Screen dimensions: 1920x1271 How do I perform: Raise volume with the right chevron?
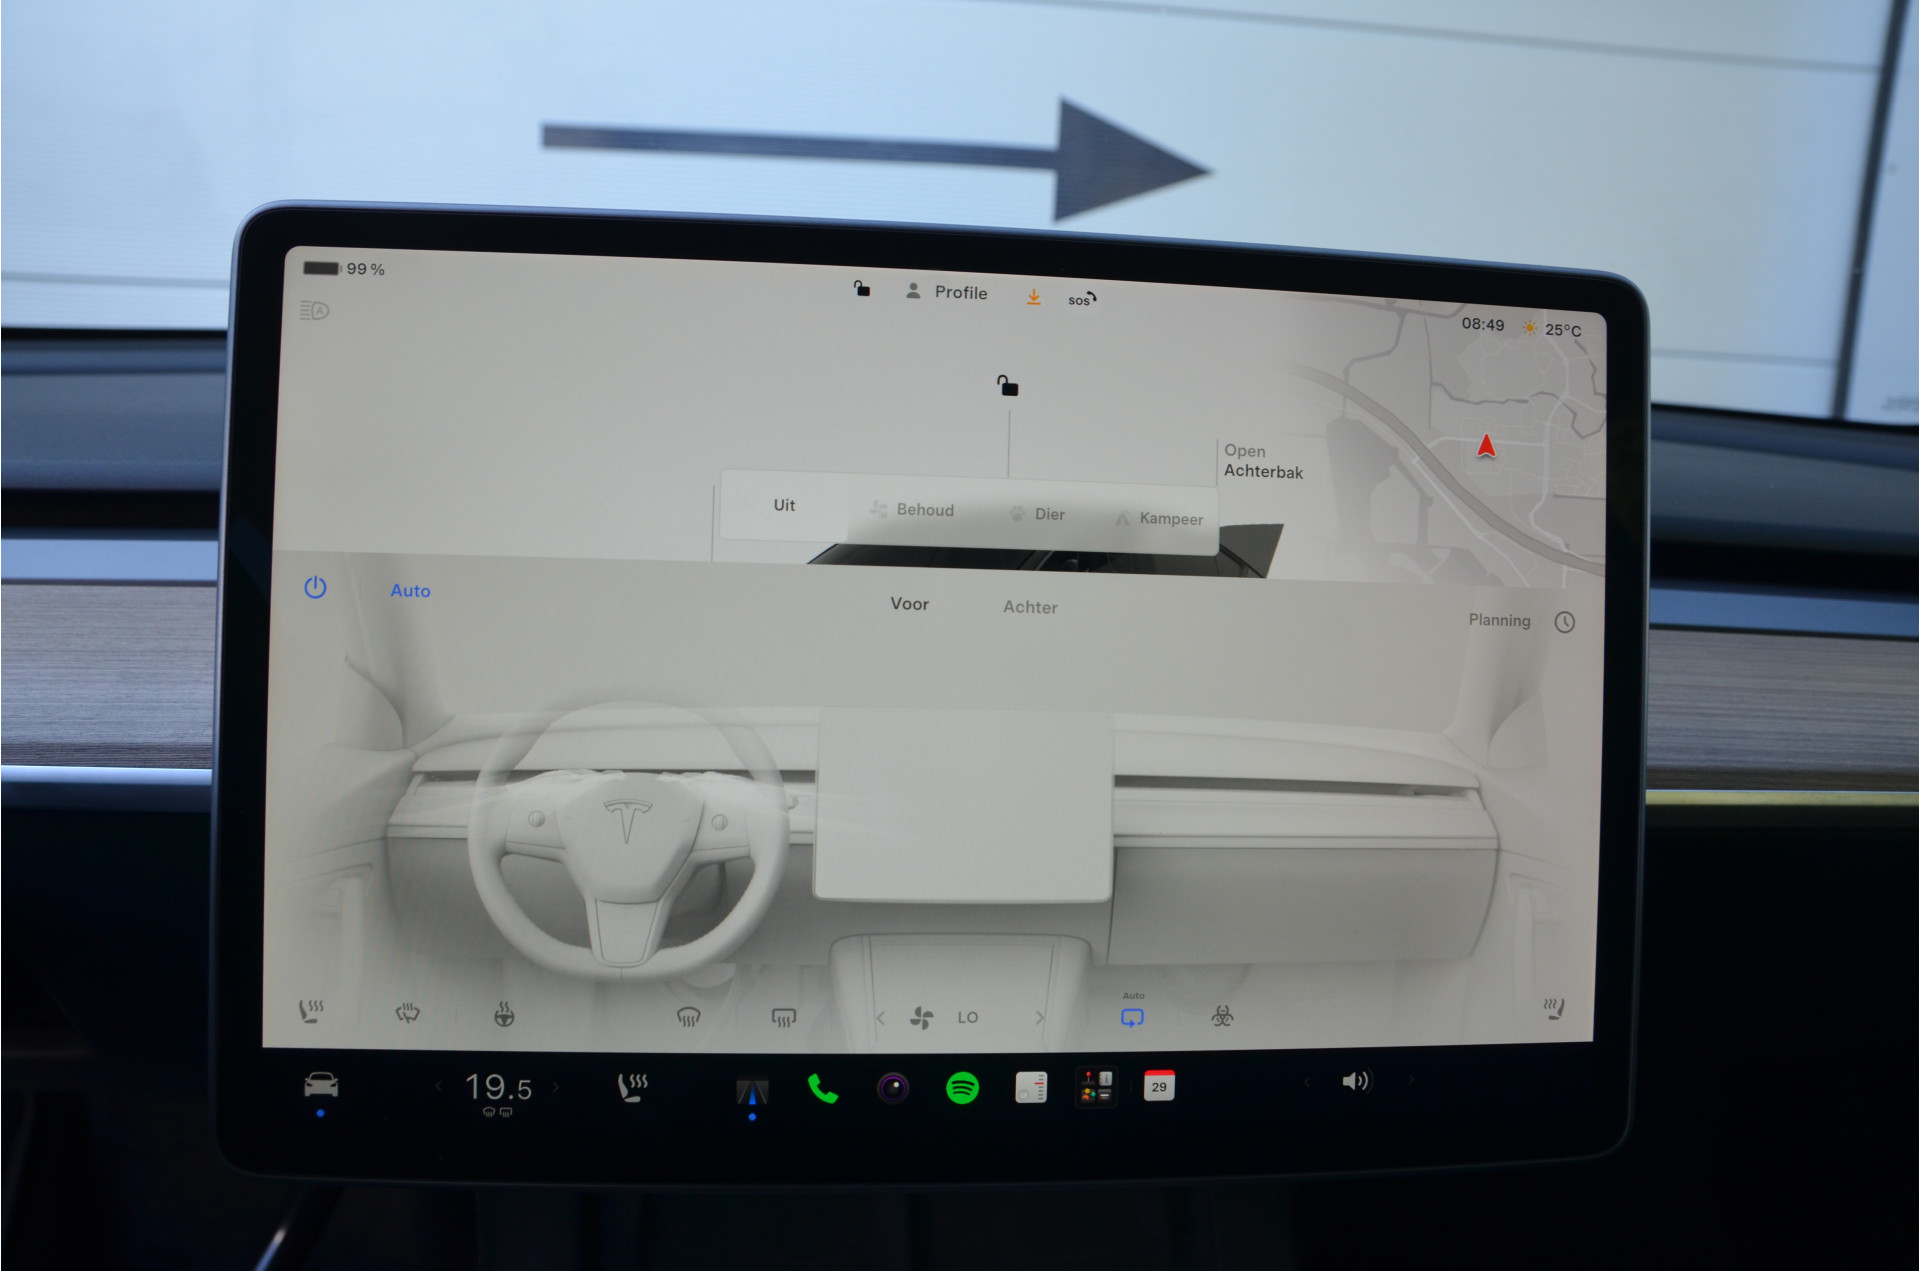1411,1079
